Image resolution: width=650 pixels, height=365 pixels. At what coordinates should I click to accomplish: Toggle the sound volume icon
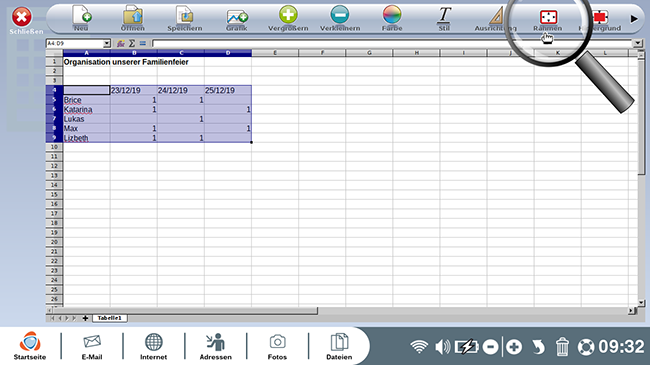(x=443, y=347)
